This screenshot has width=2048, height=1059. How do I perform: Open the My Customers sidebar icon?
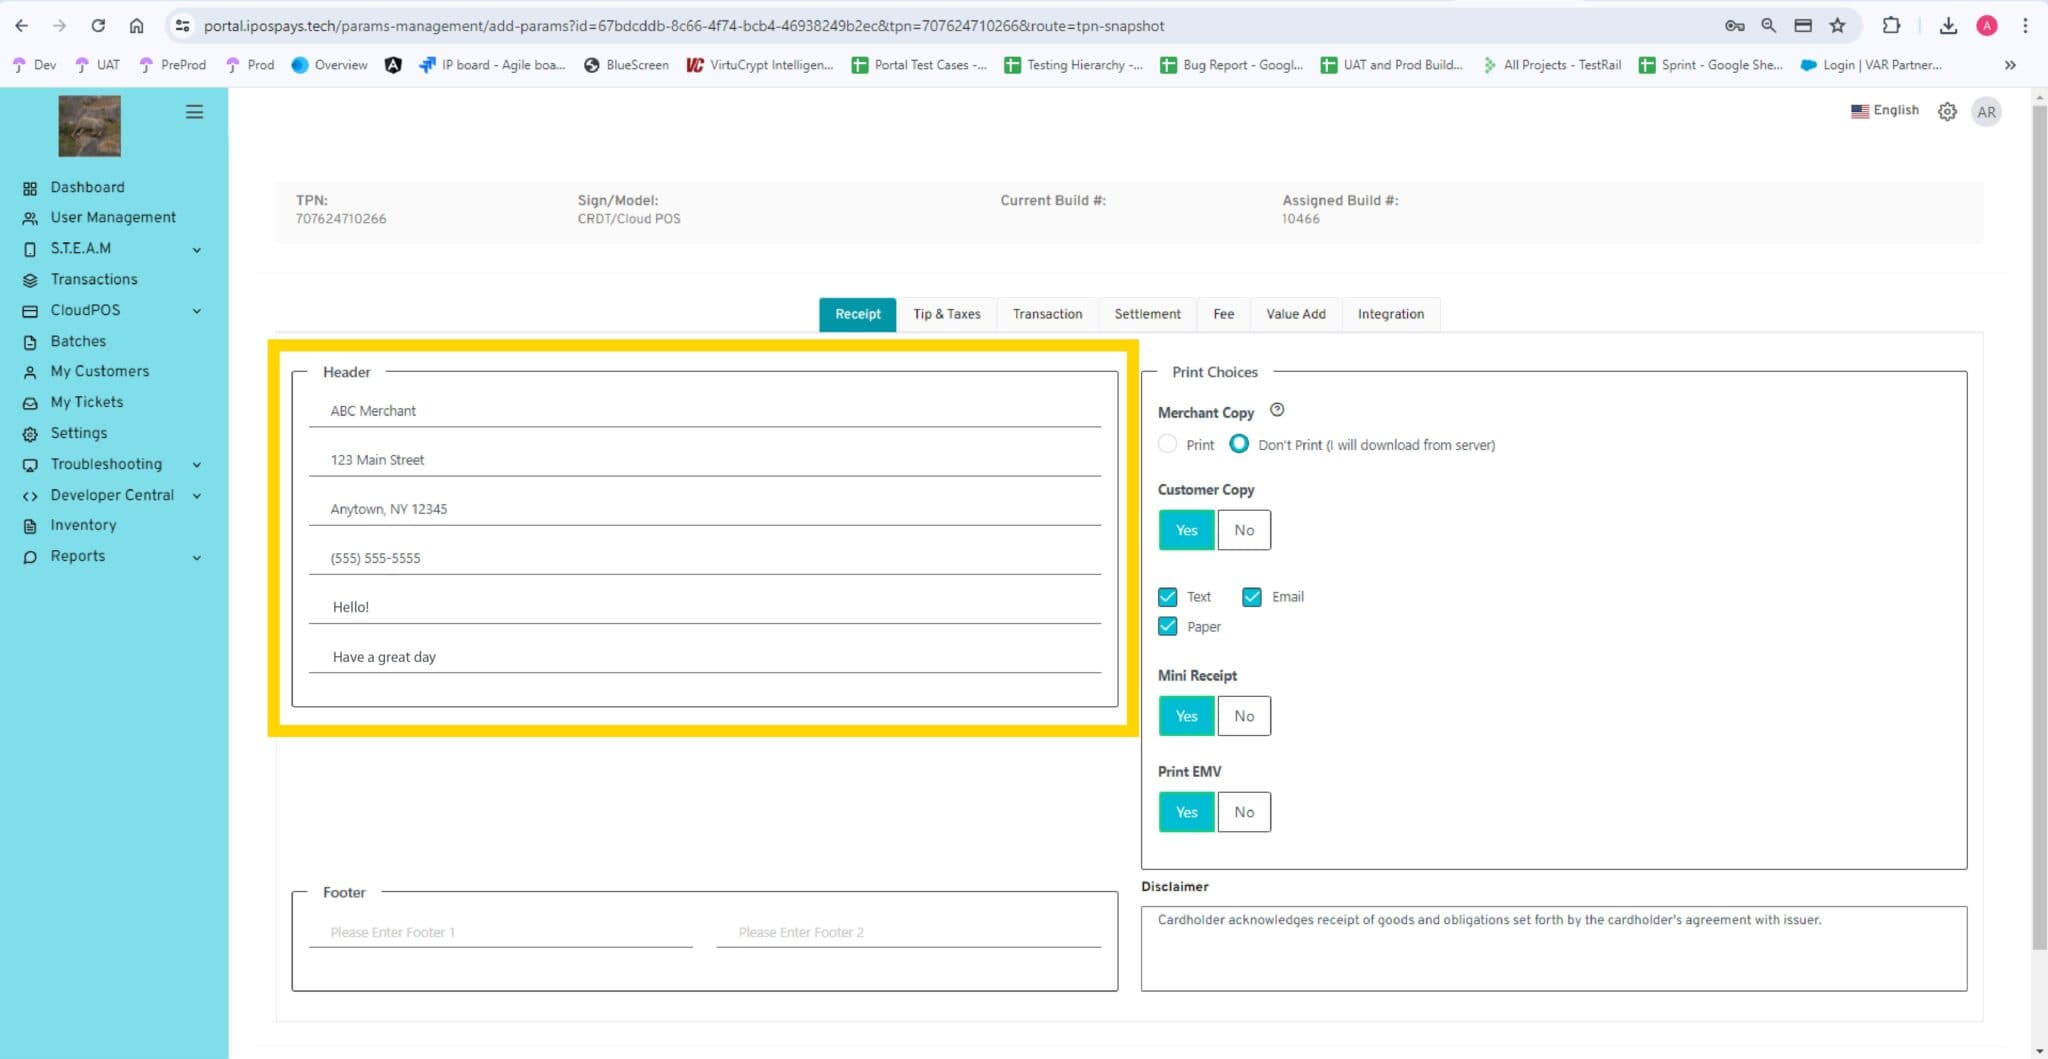coord(30,372)
